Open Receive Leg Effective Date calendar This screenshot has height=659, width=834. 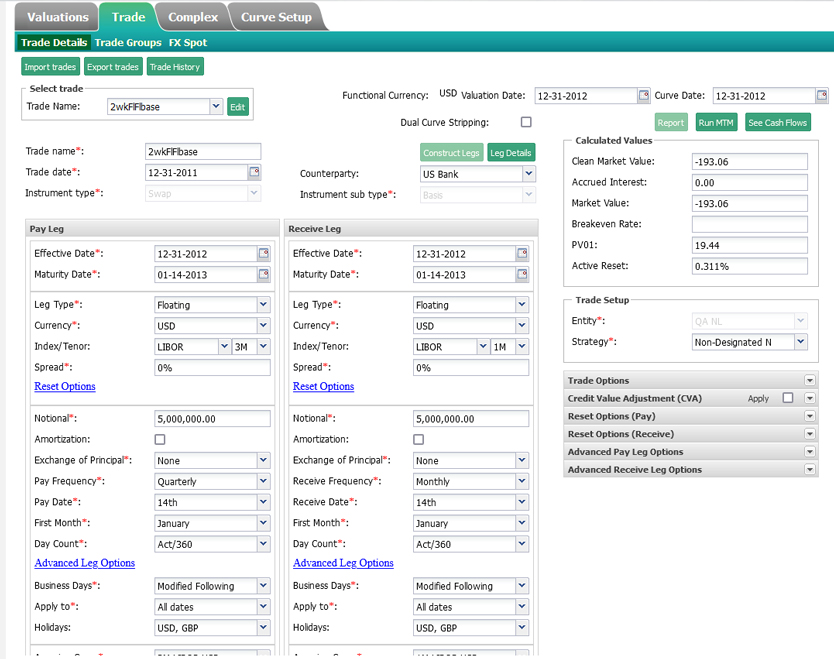coord(523,254)
